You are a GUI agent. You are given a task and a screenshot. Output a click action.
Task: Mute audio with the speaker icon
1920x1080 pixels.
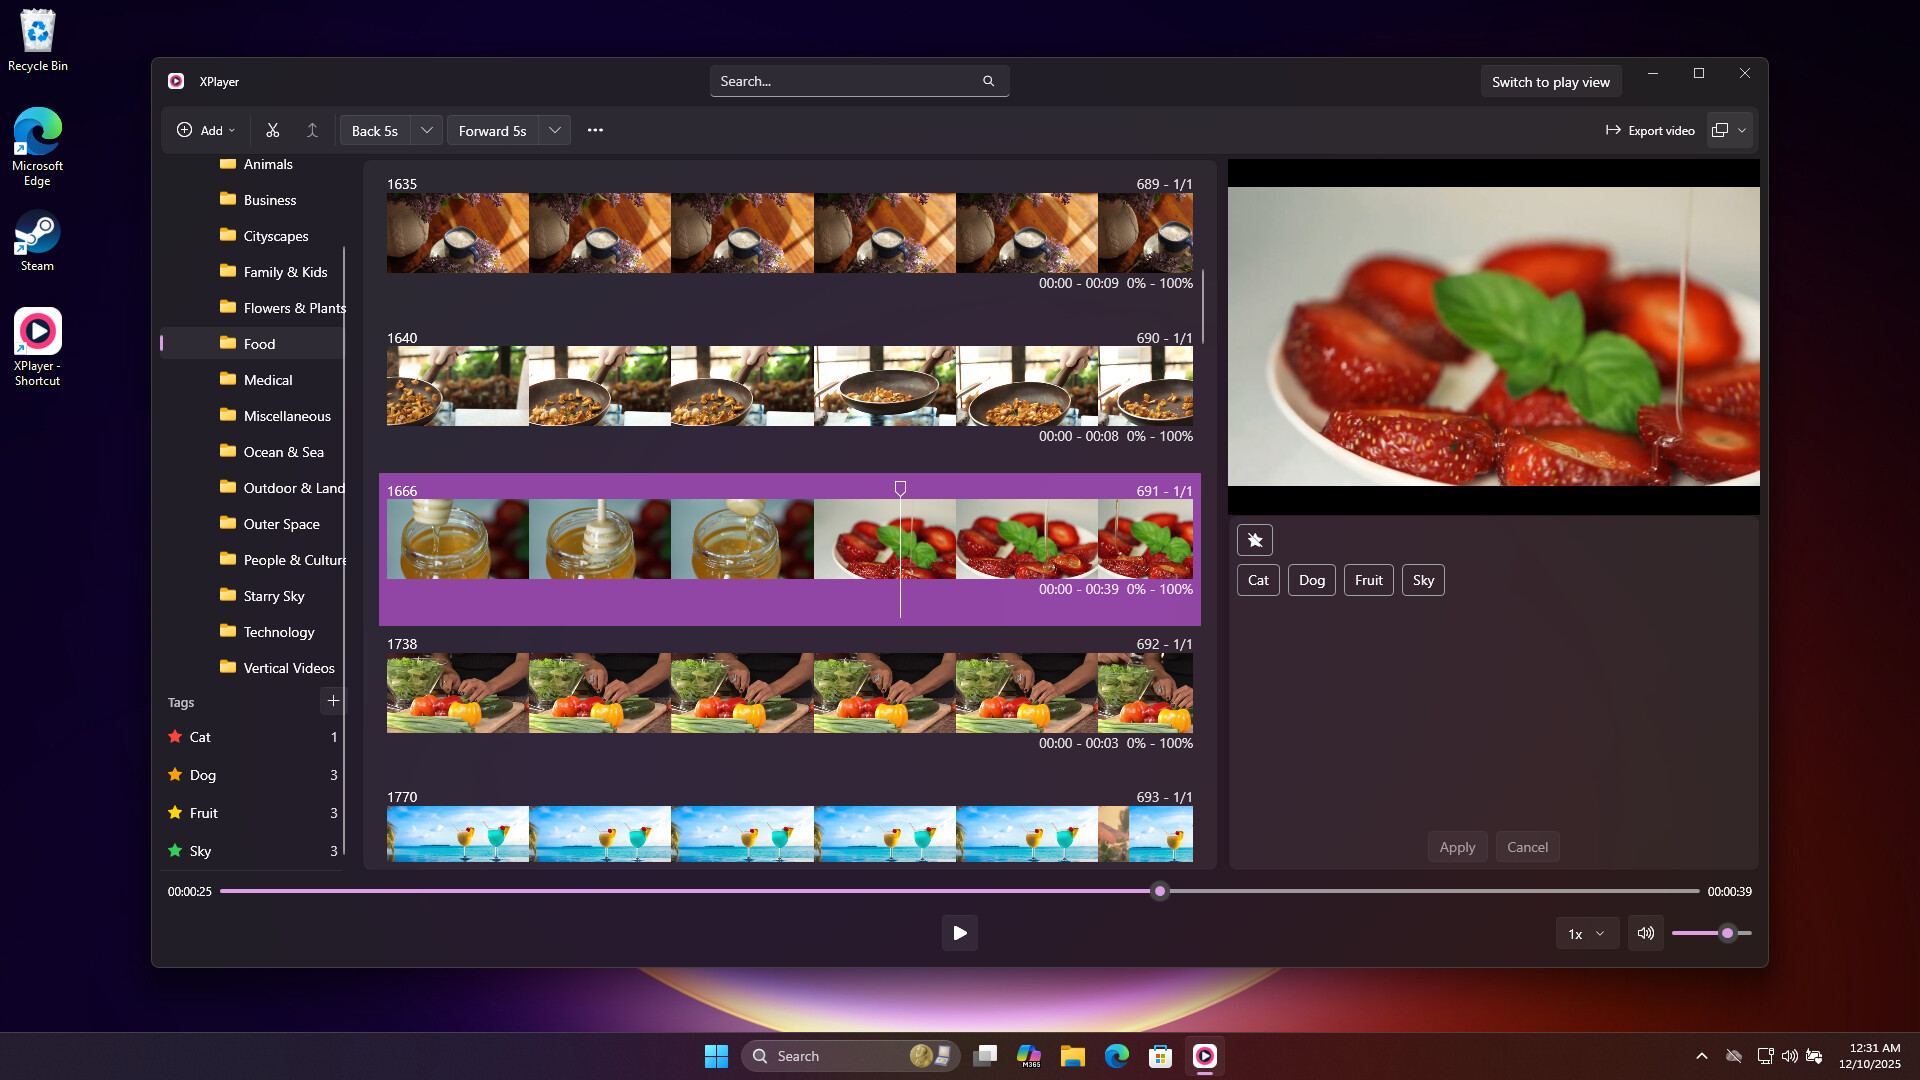click(1645, 933)
